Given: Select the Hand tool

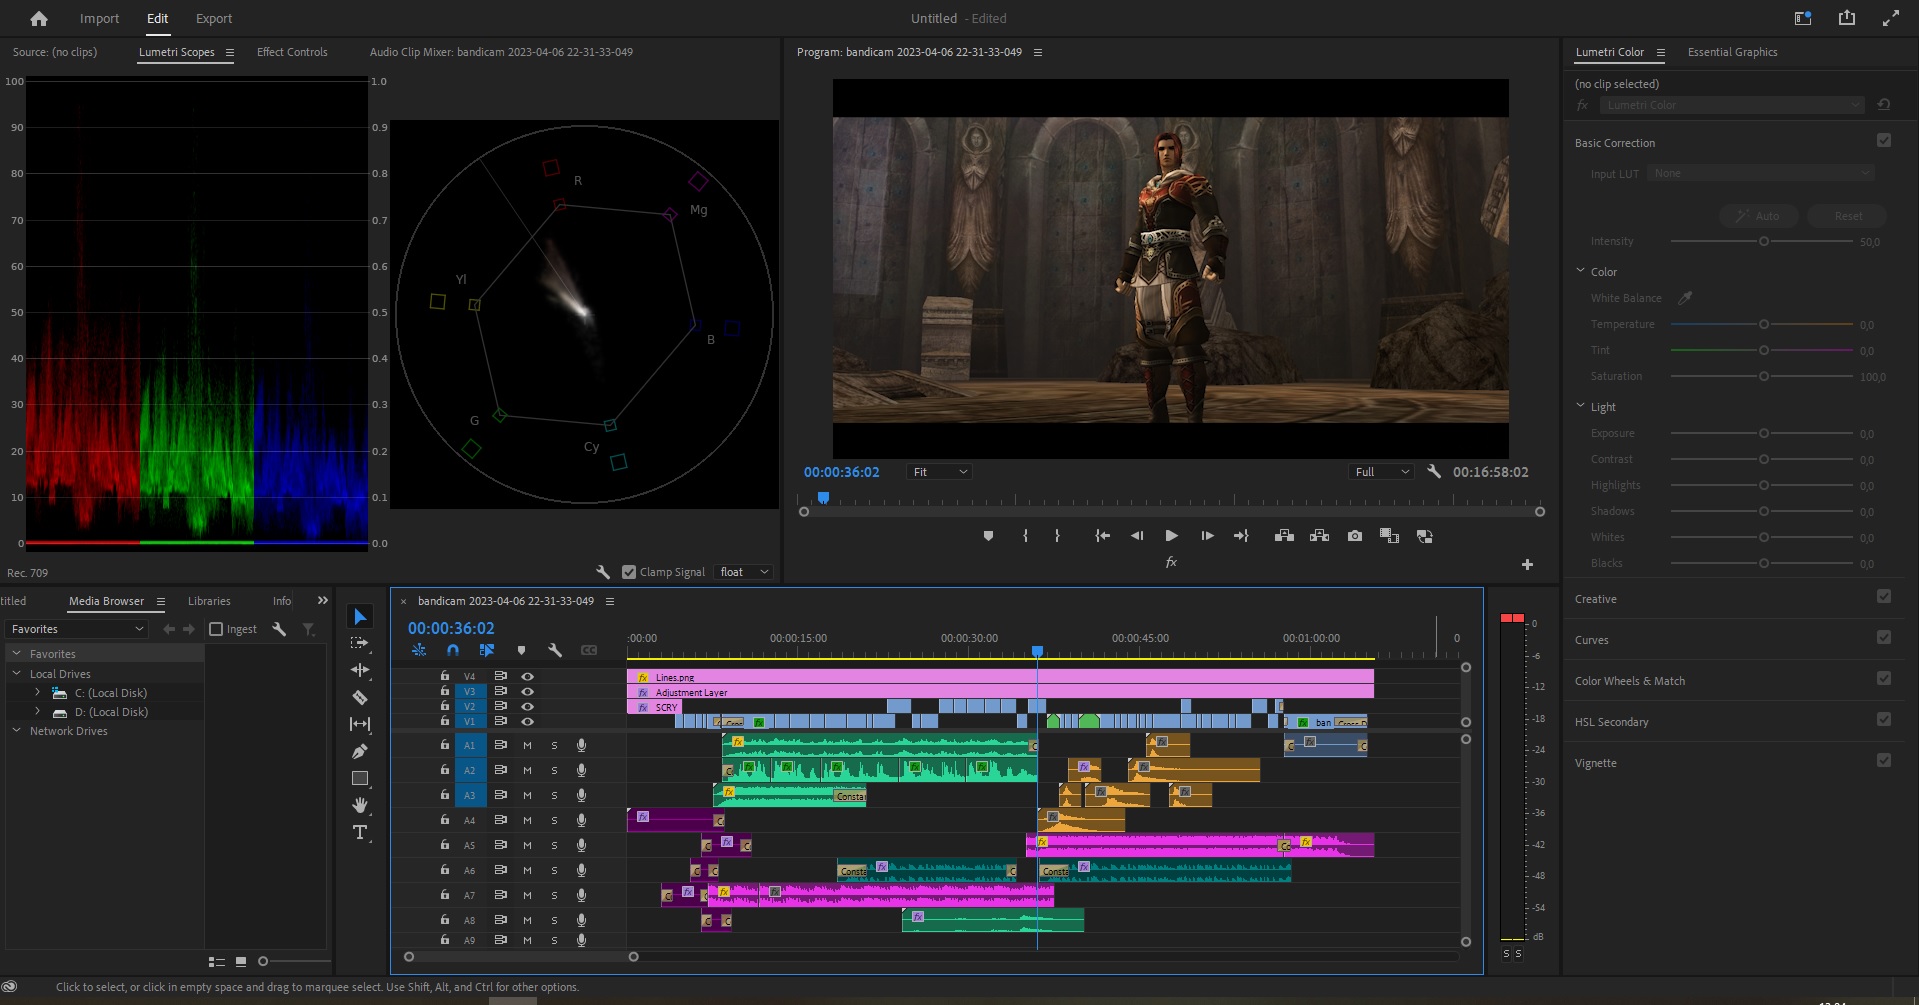Looking at the screenshot, I should (x=360, y=806).
